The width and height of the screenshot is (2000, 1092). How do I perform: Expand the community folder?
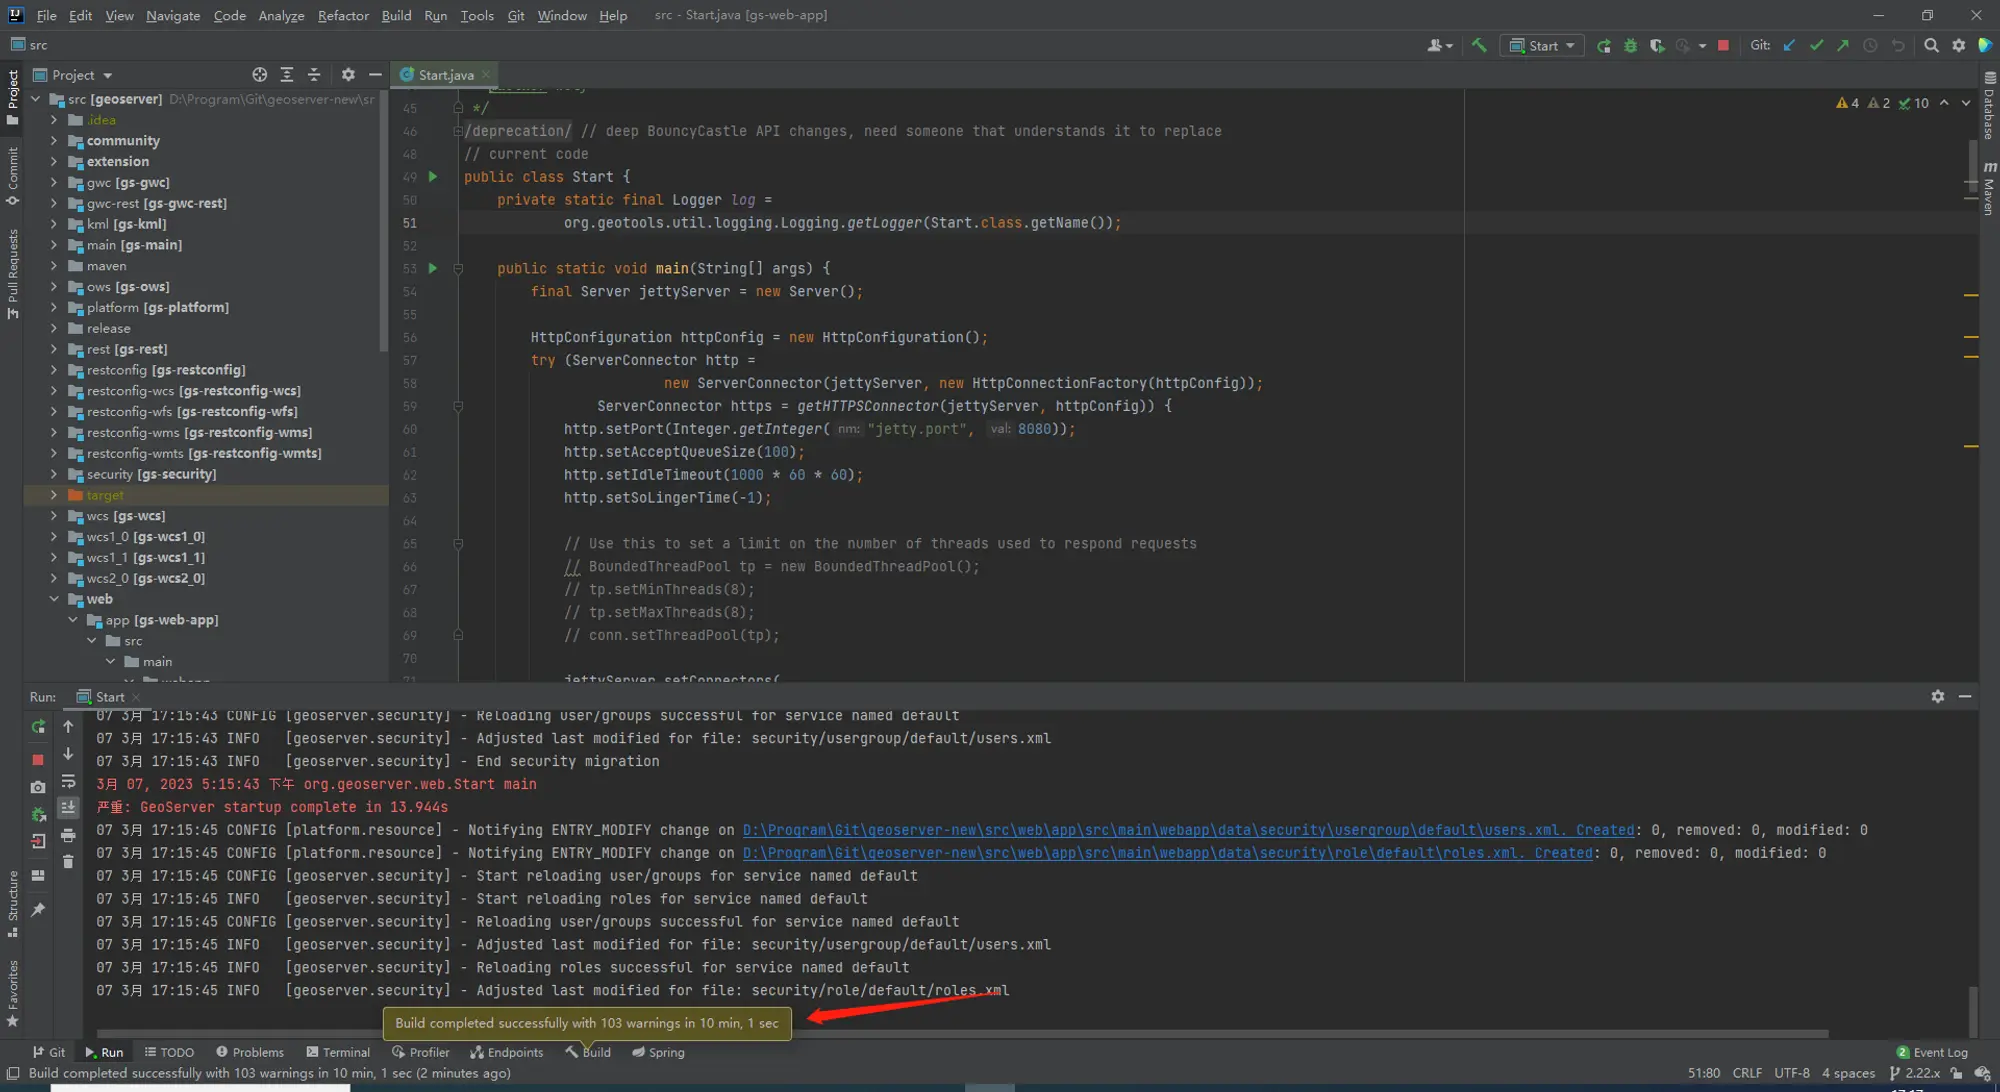pos(54,141)
